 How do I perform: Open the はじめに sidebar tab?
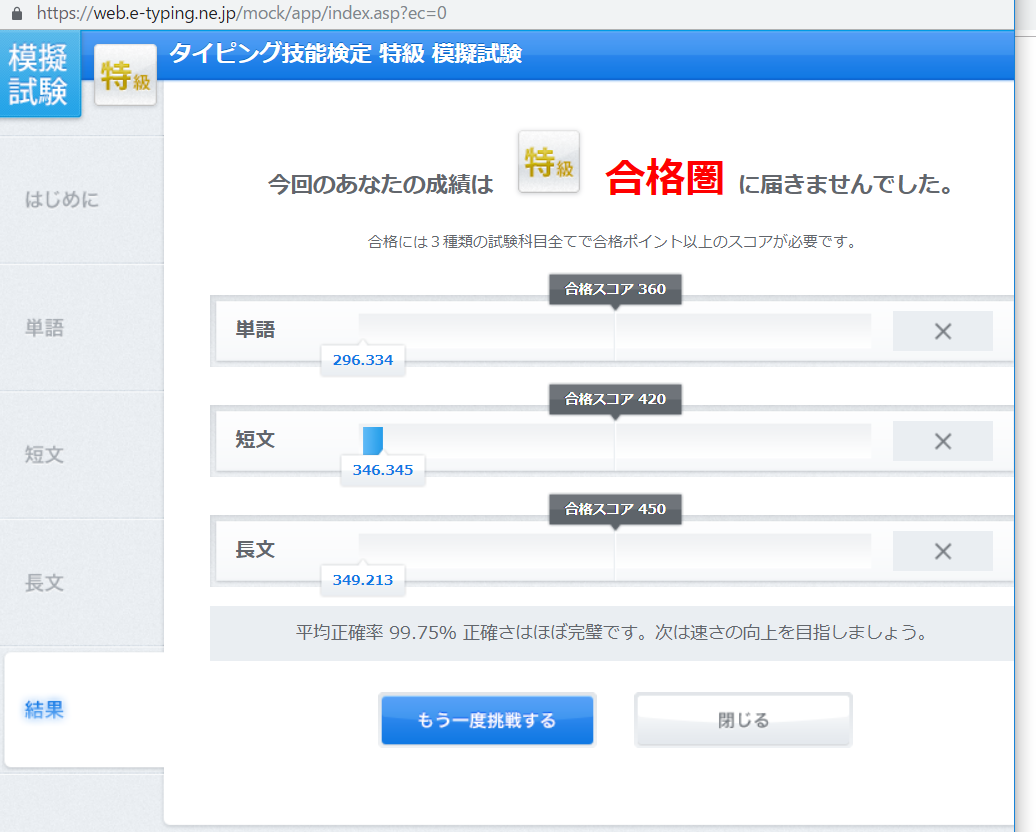62,199
